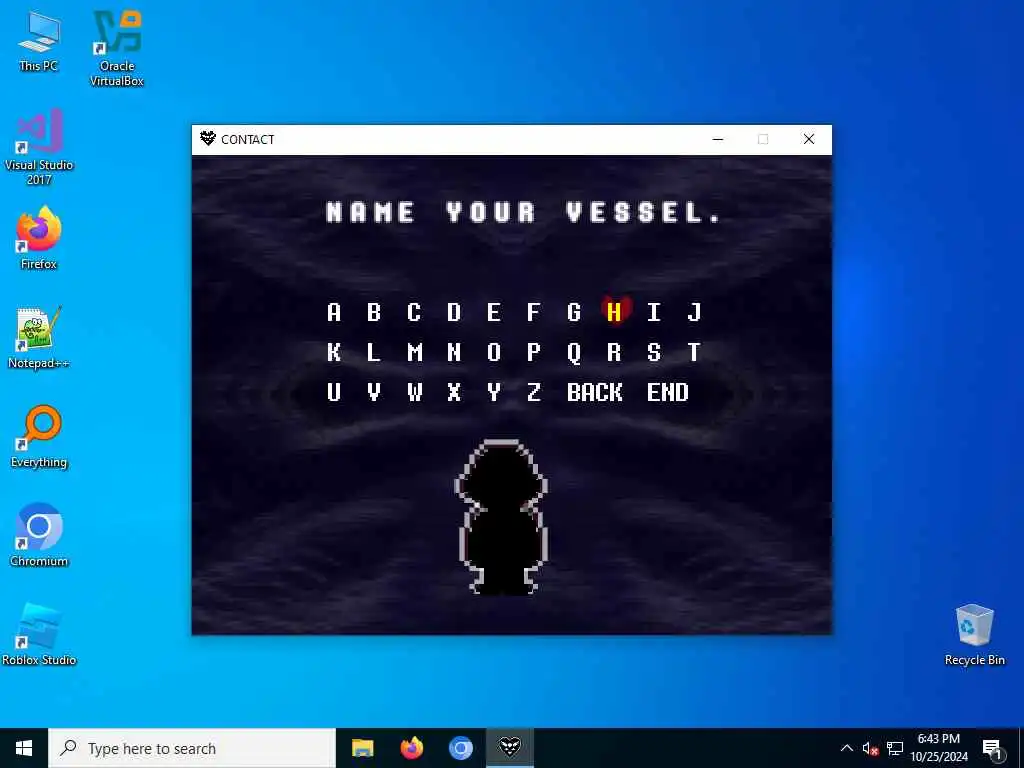1024x768 pixels.
Task: Choose letter P in the name grid
Action: pos(534,352)
